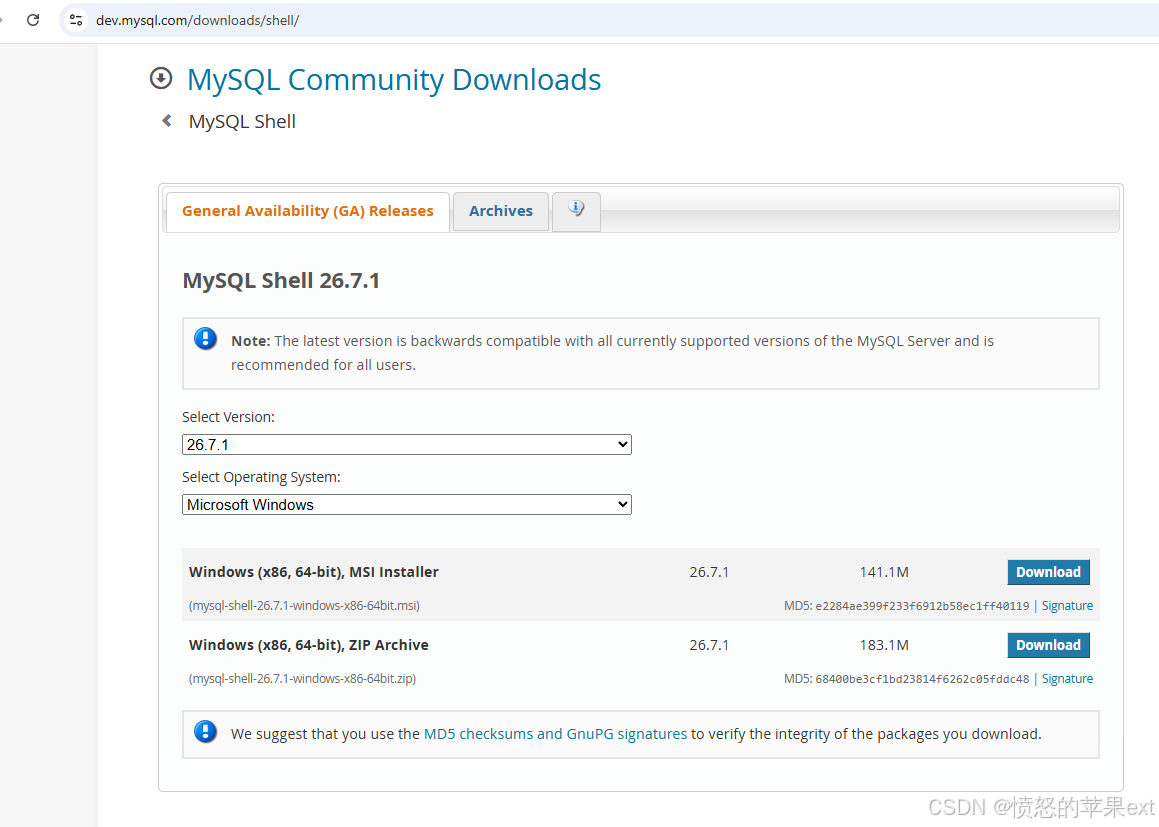The width and height of the screenshot is (1159, 827).
Task: Click the MySQL Shell 26.7.1 heading
Action: [x=281, y=281]
